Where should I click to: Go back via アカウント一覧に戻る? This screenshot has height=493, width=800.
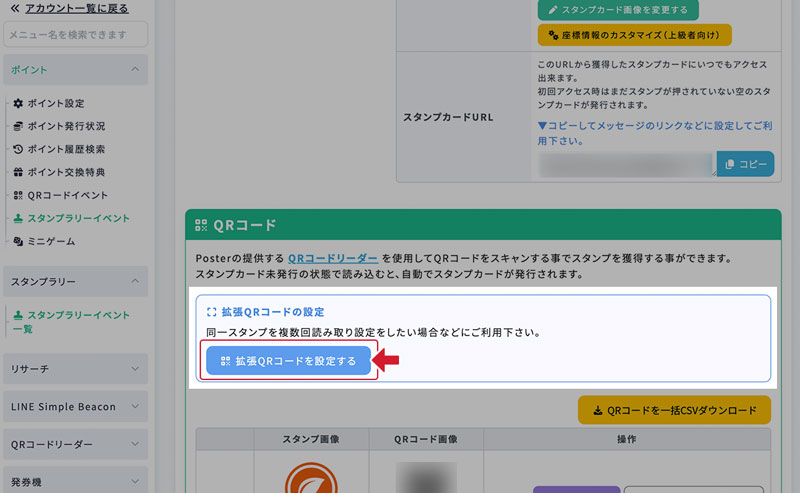pos(74,8)
